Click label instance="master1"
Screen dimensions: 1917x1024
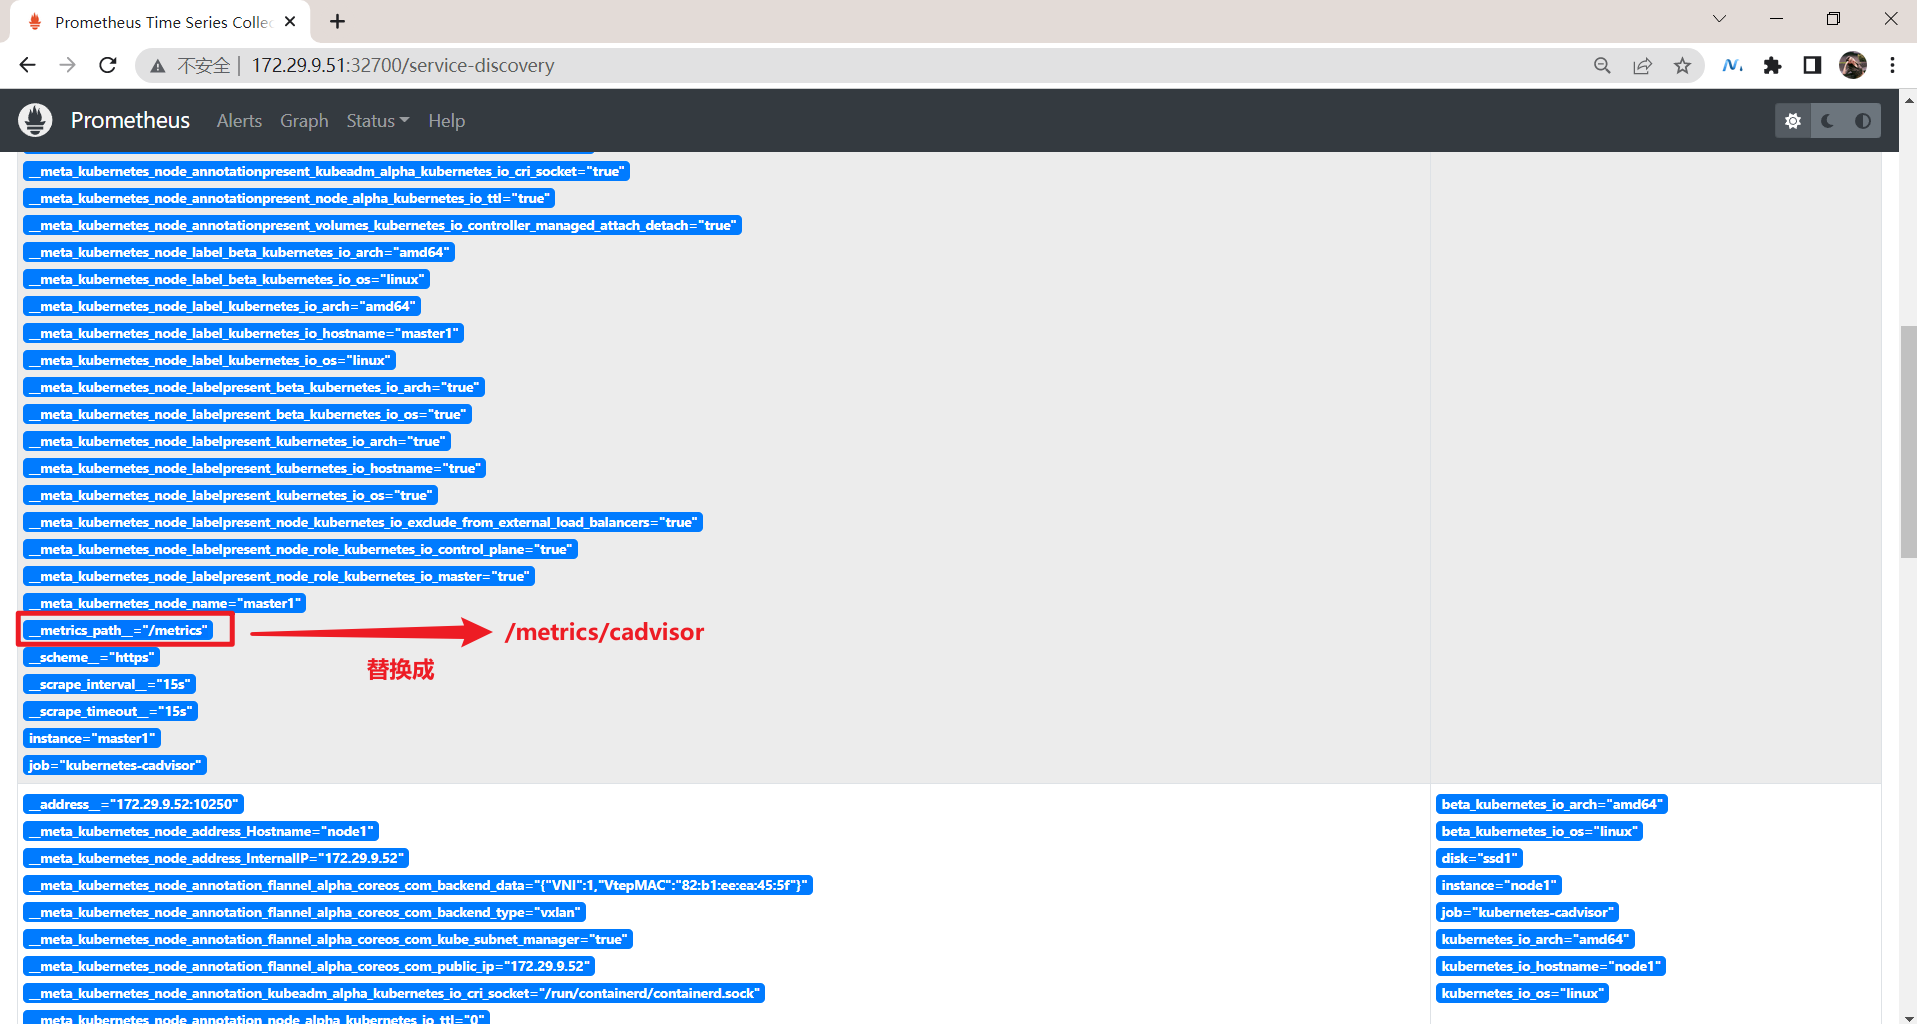(x=92, y=738)
